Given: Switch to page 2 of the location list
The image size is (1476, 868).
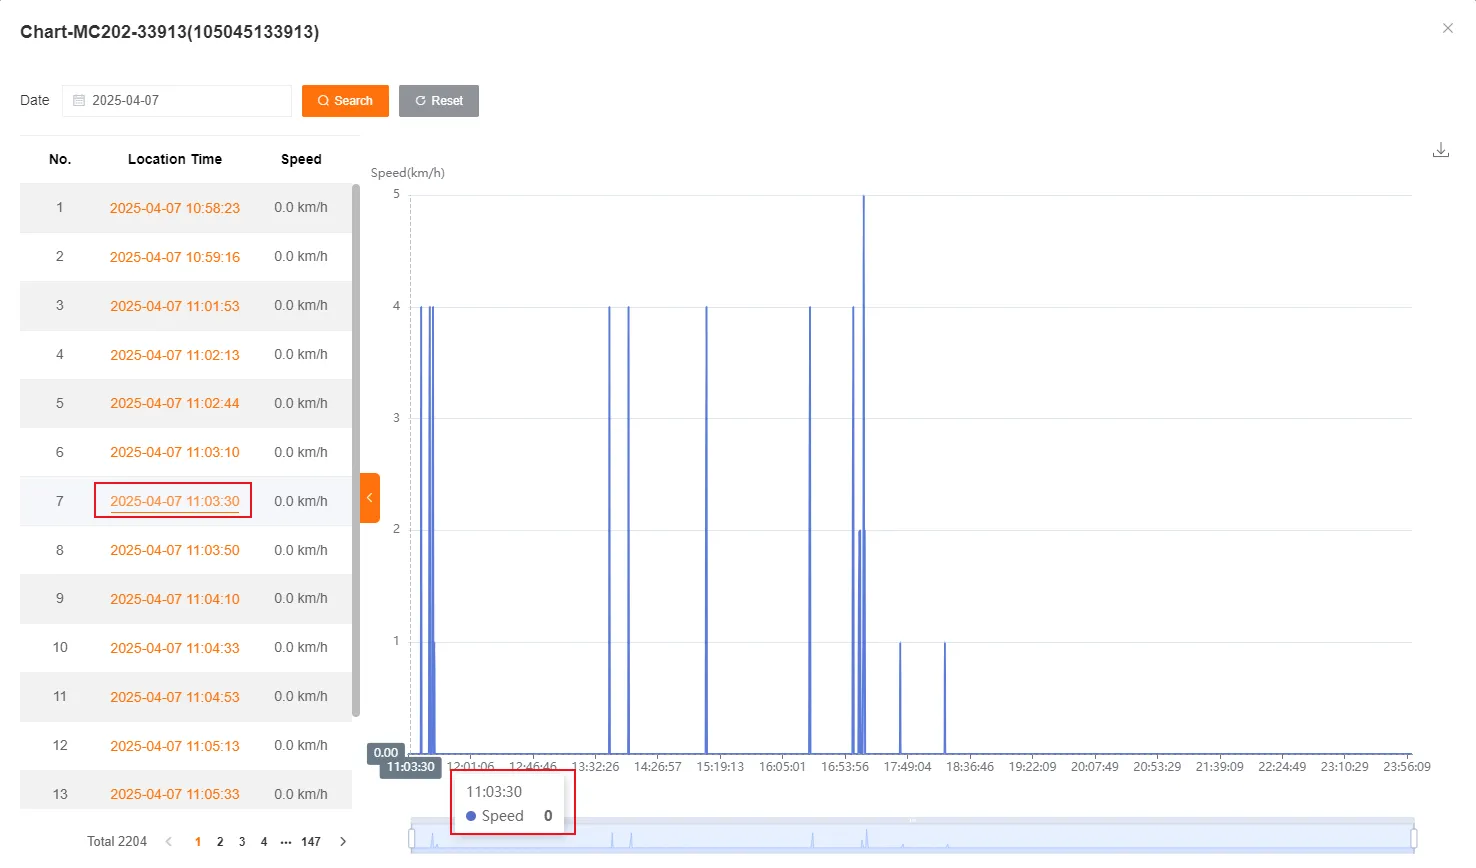Looking at the screenshot, I should (219, 841).
